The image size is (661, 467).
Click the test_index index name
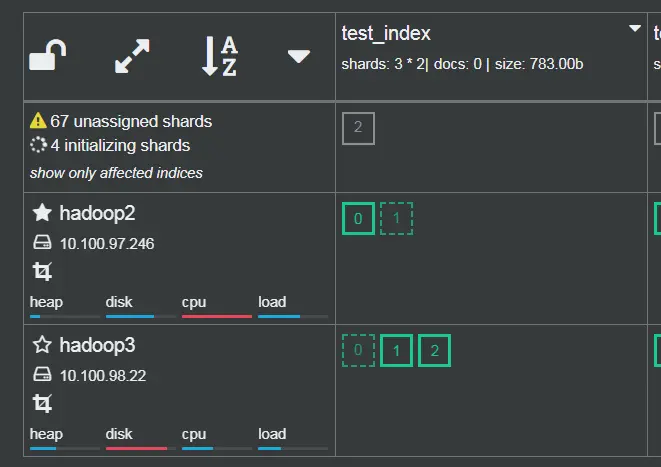point(386,33)
